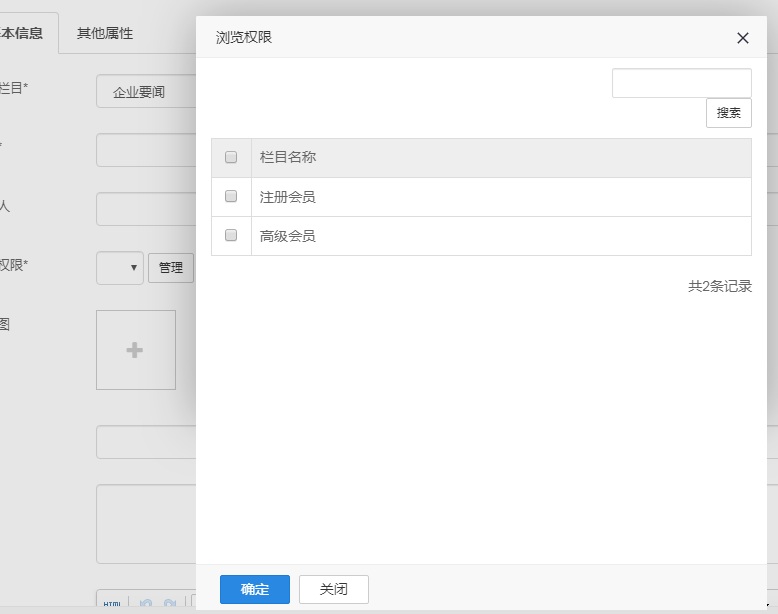Click the search input field in dialog
This screenshot has width=778, height=614.
coord(681,83)
